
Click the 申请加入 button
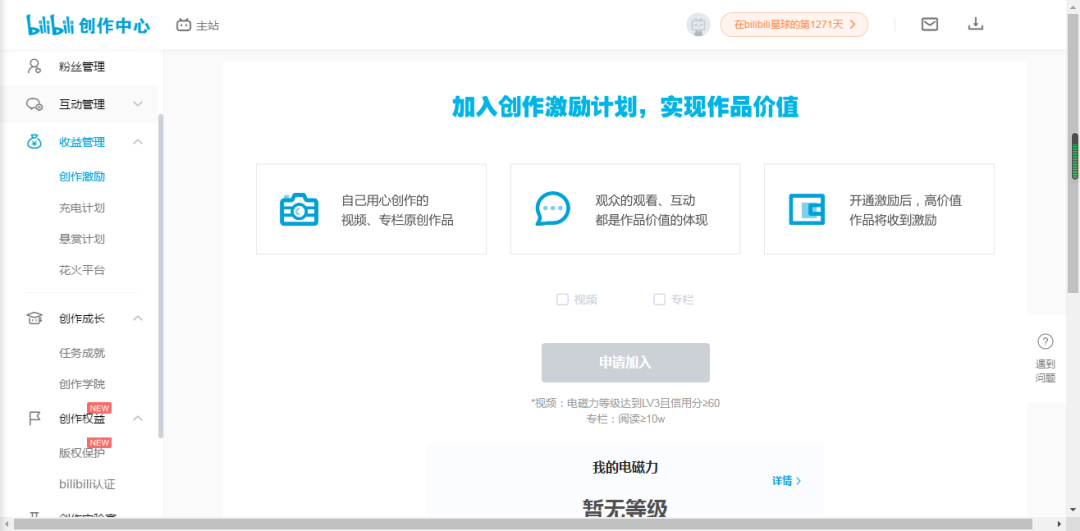625,363
